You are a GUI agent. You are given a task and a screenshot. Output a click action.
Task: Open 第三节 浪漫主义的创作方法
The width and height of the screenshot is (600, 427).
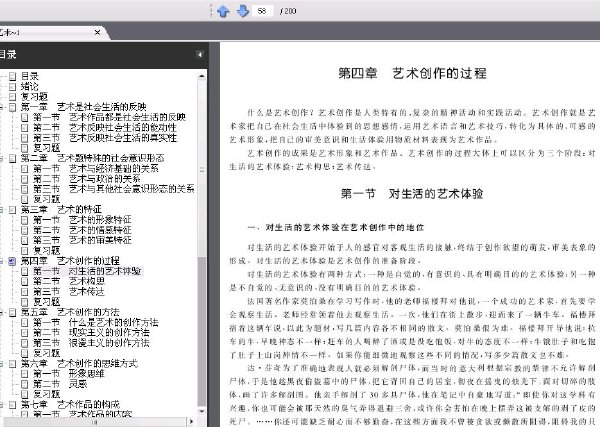(x=91, y=343)
